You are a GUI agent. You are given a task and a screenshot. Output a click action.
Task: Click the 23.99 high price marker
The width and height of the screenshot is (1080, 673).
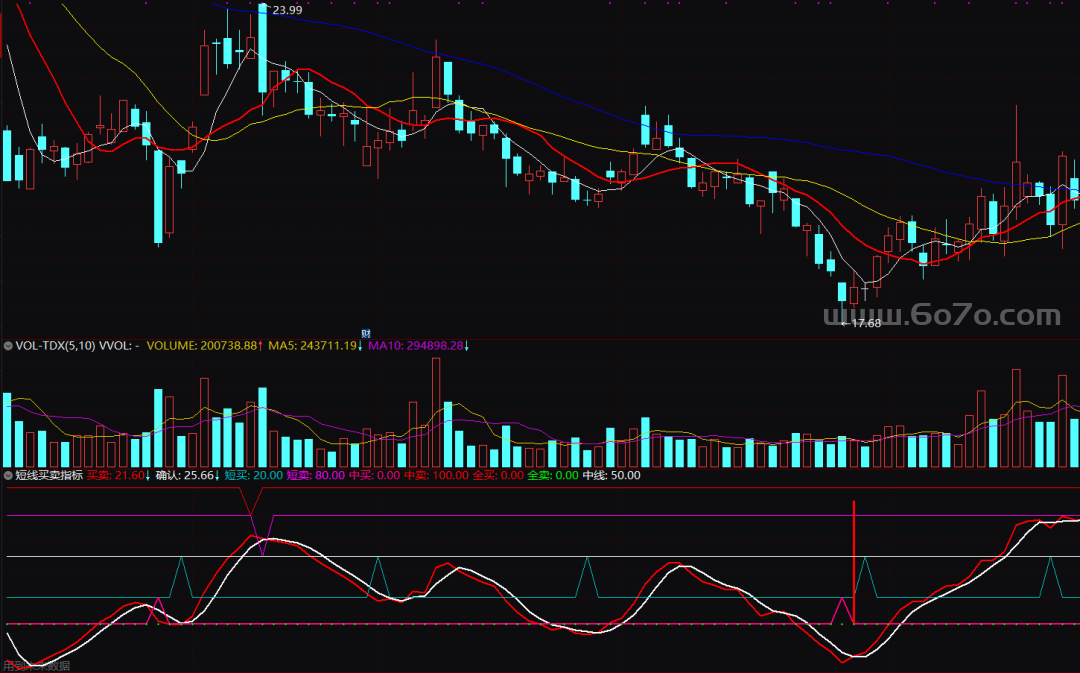[286, 10]
